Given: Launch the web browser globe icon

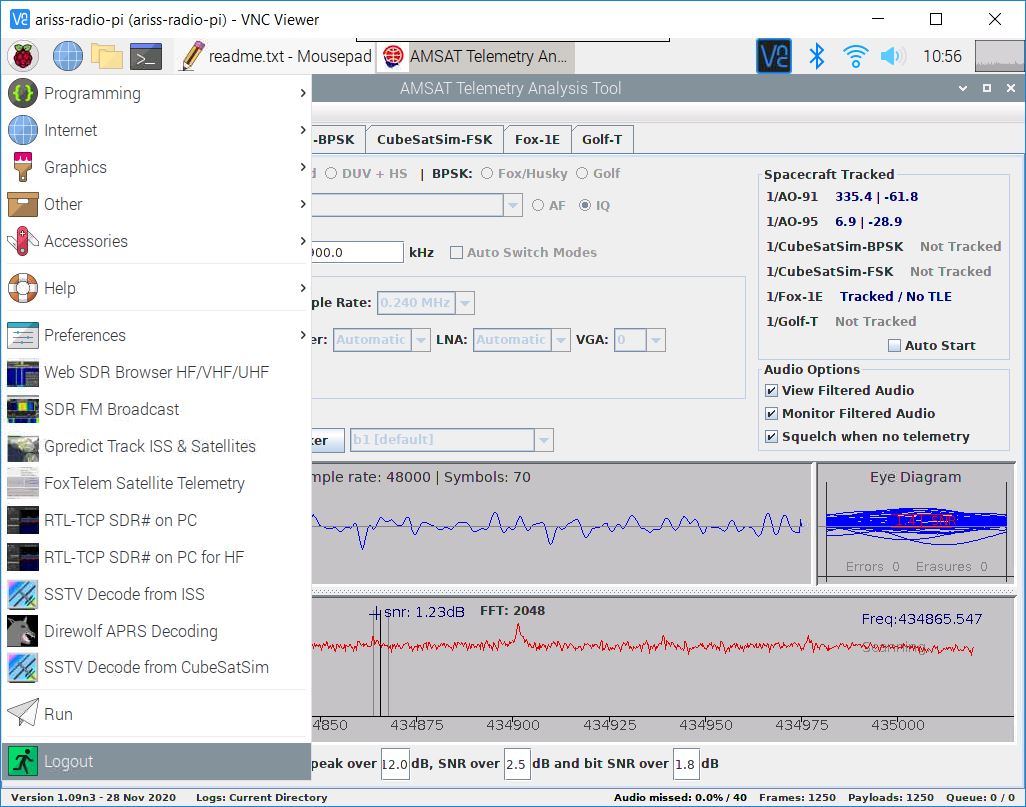Looking at the screenshot, I should [68, 56].
